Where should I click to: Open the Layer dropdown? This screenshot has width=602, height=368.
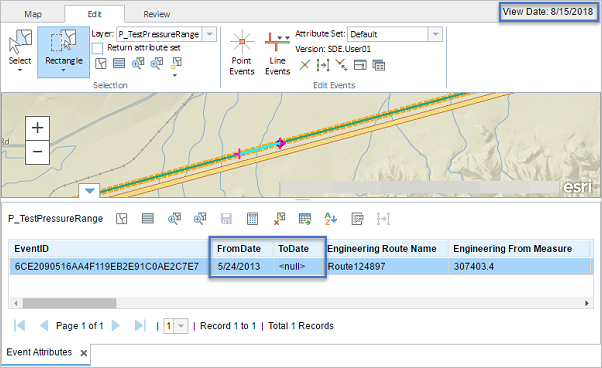[x=209, y=34]
